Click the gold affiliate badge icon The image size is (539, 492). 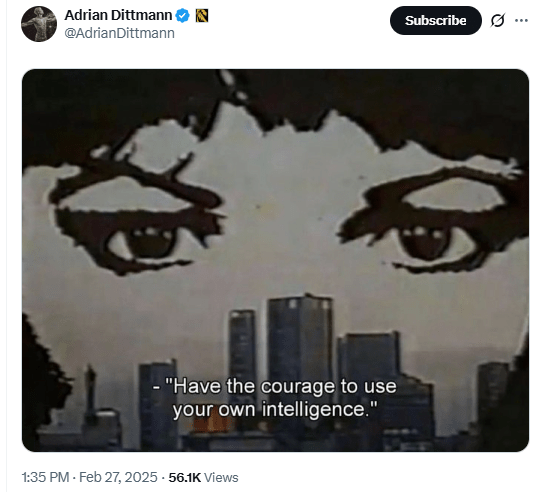(x=202, y=16)
